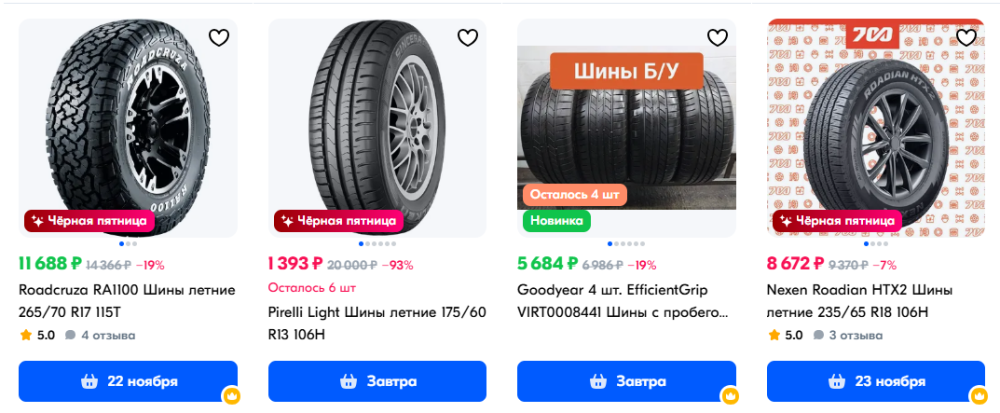Open Nexen Roadian HTX2 product title
This screenshot has width=1000, height=413.
[860, 300]
